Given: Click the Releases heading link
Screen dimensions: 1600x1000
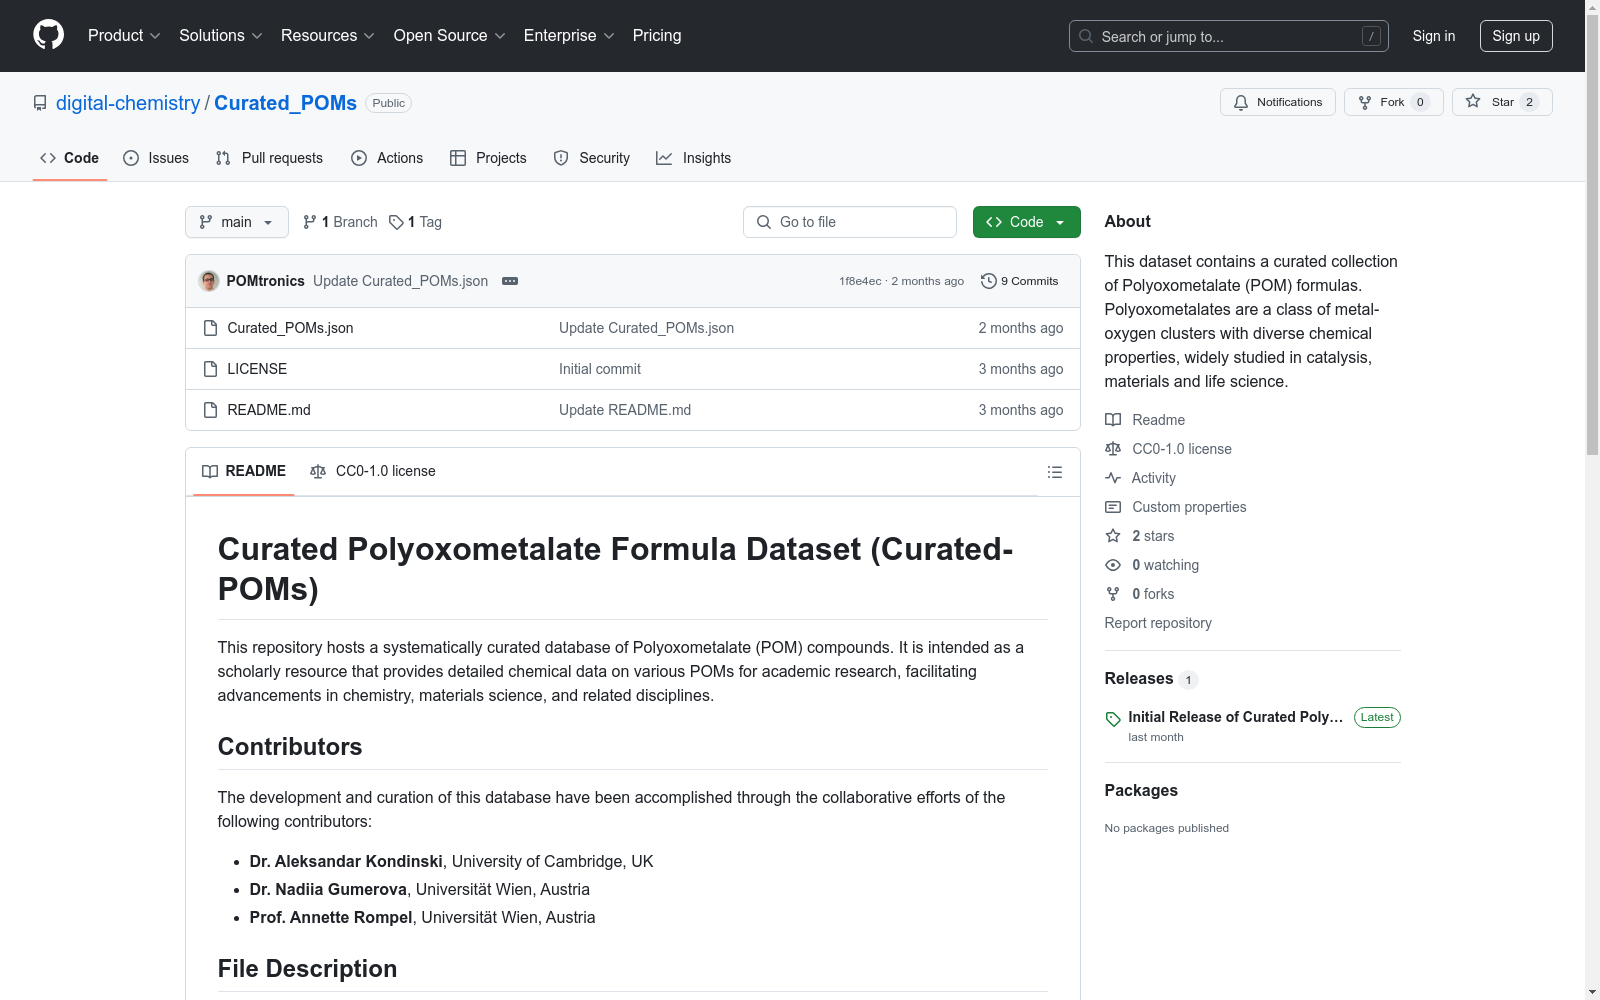Looking at the screenshot, I should tap(1139, 678).
